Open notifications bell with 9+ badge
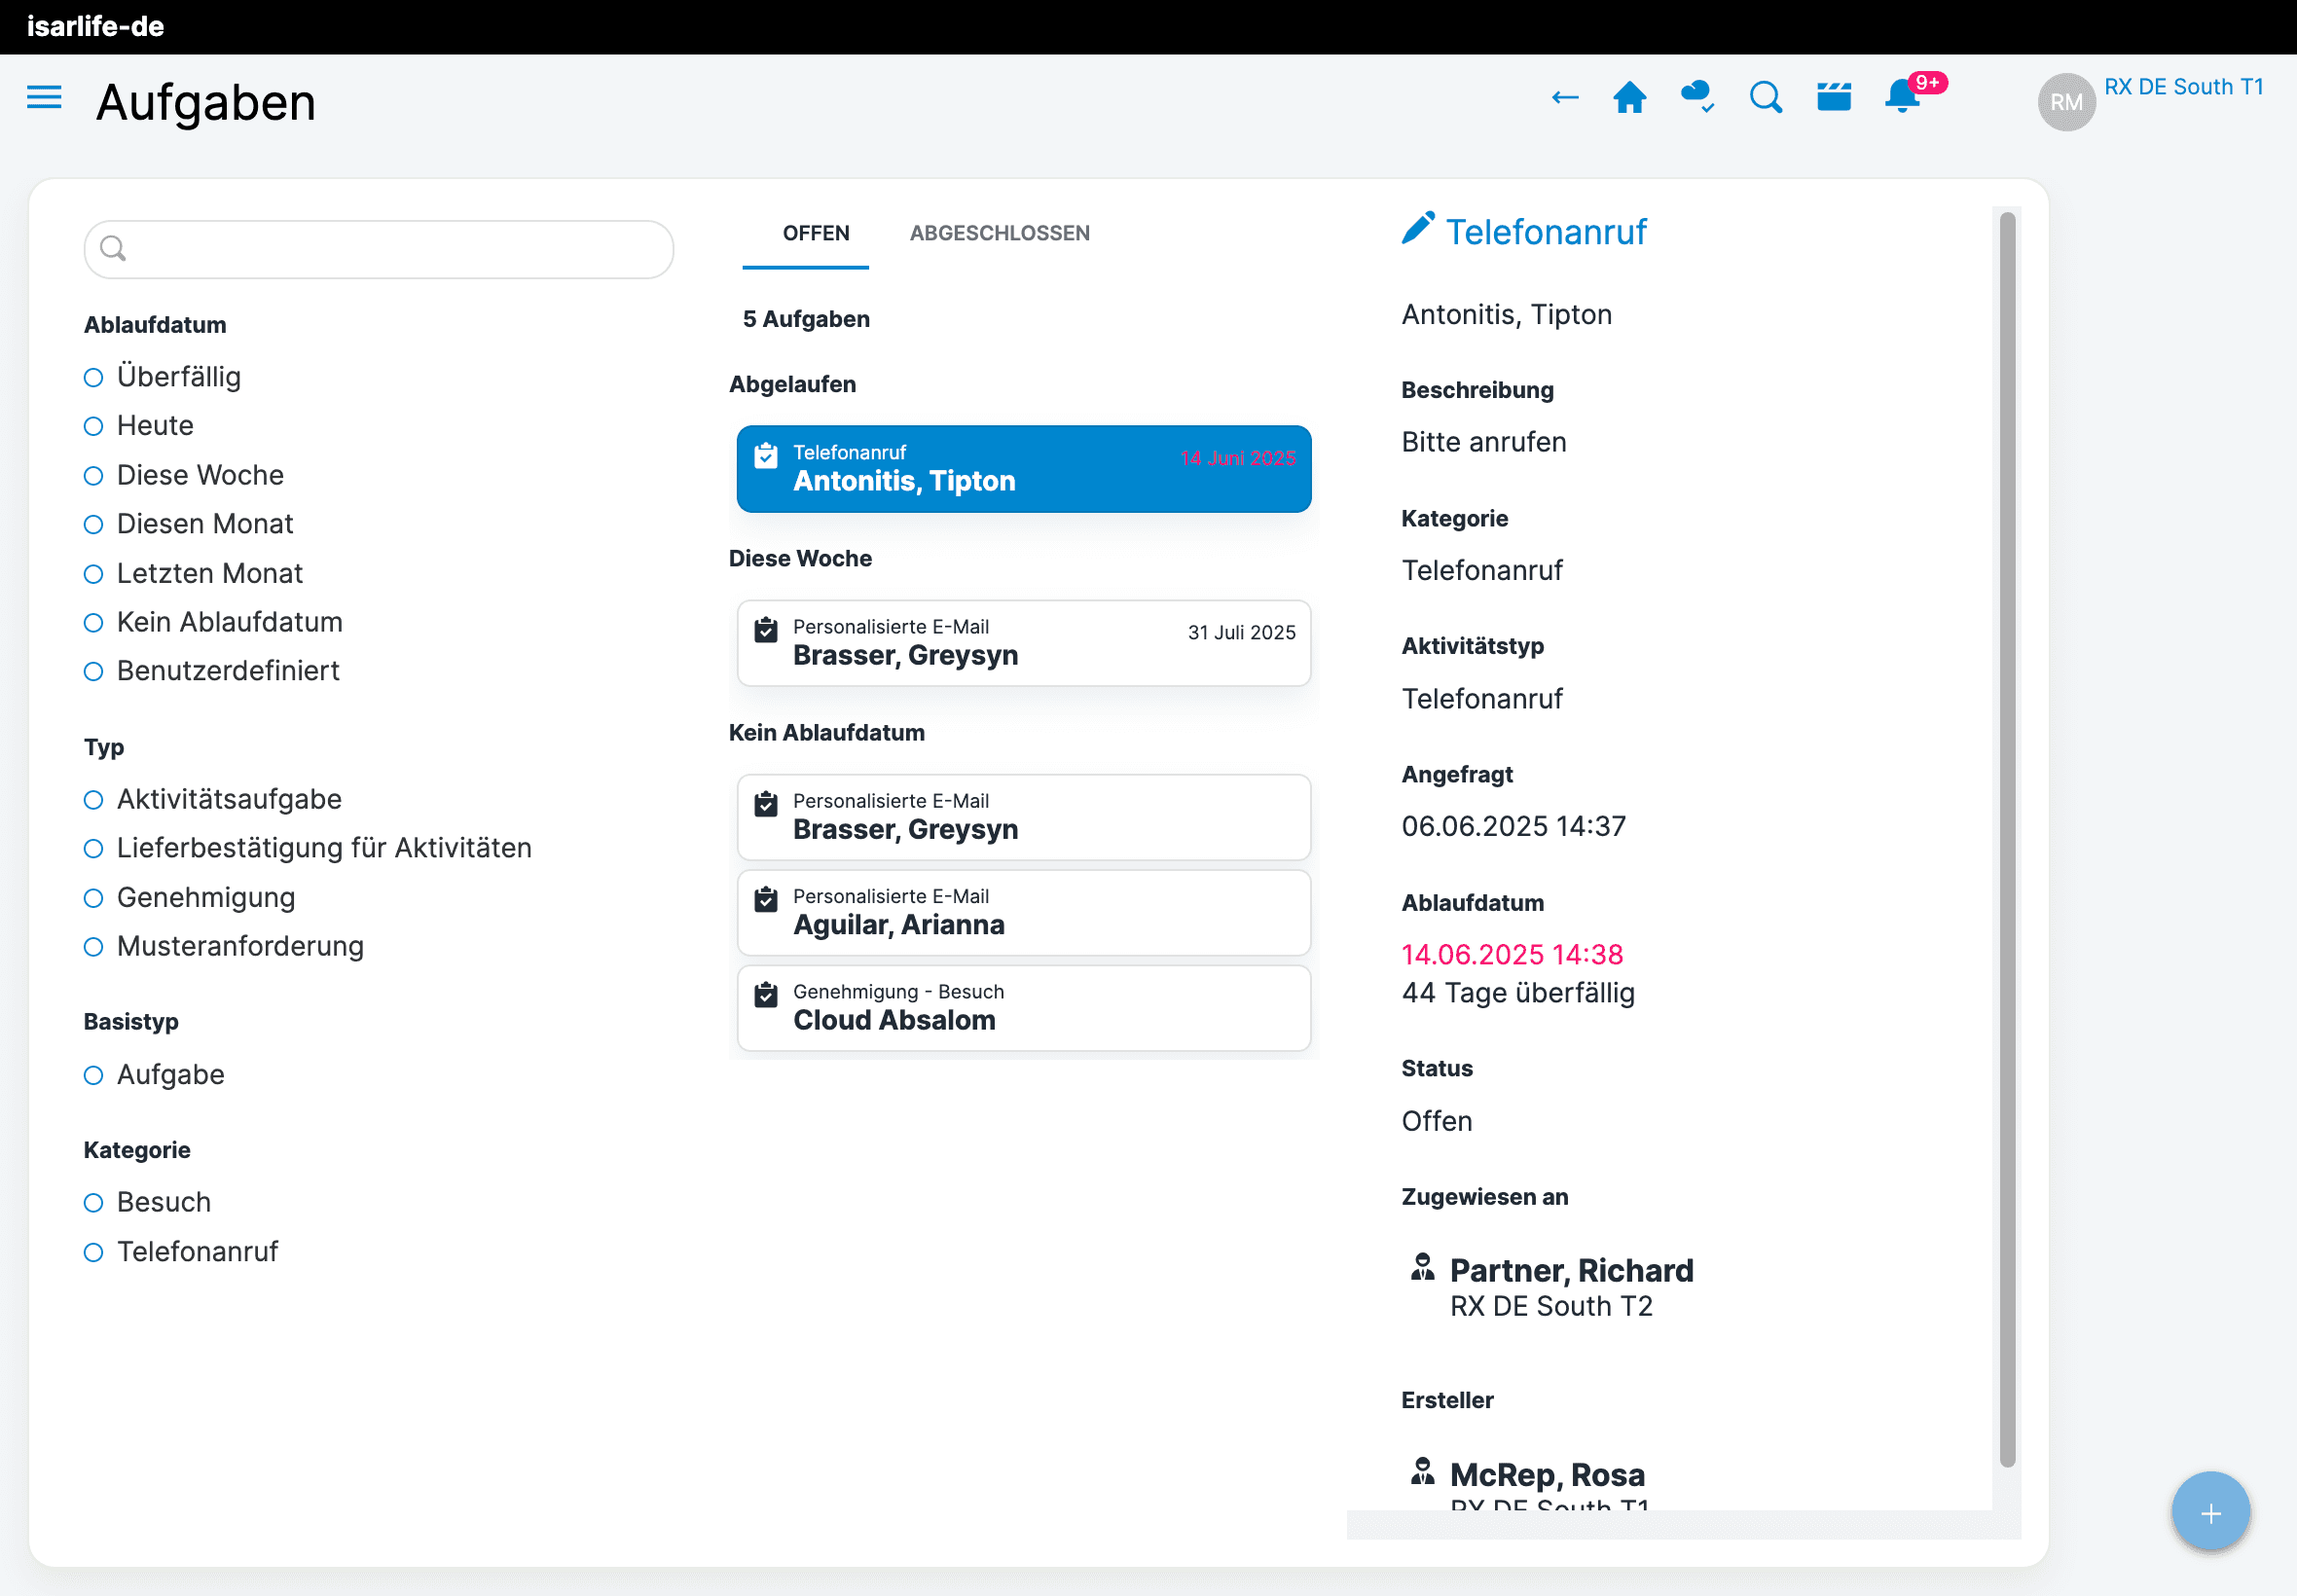This screenshot has width=2297, height=1596. click(1903, 98)
